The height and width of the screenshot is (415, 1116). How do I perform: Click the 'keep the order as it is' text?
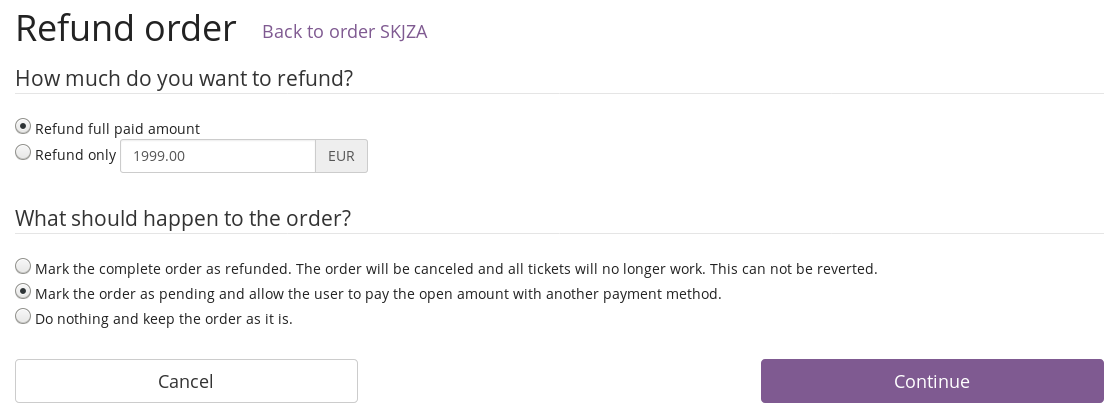tap(221, 319)
